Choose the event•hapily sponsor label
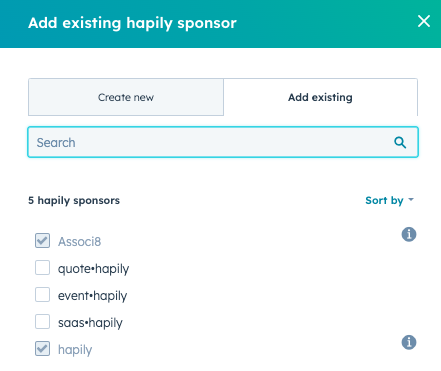441x371 pixels. 92,296
